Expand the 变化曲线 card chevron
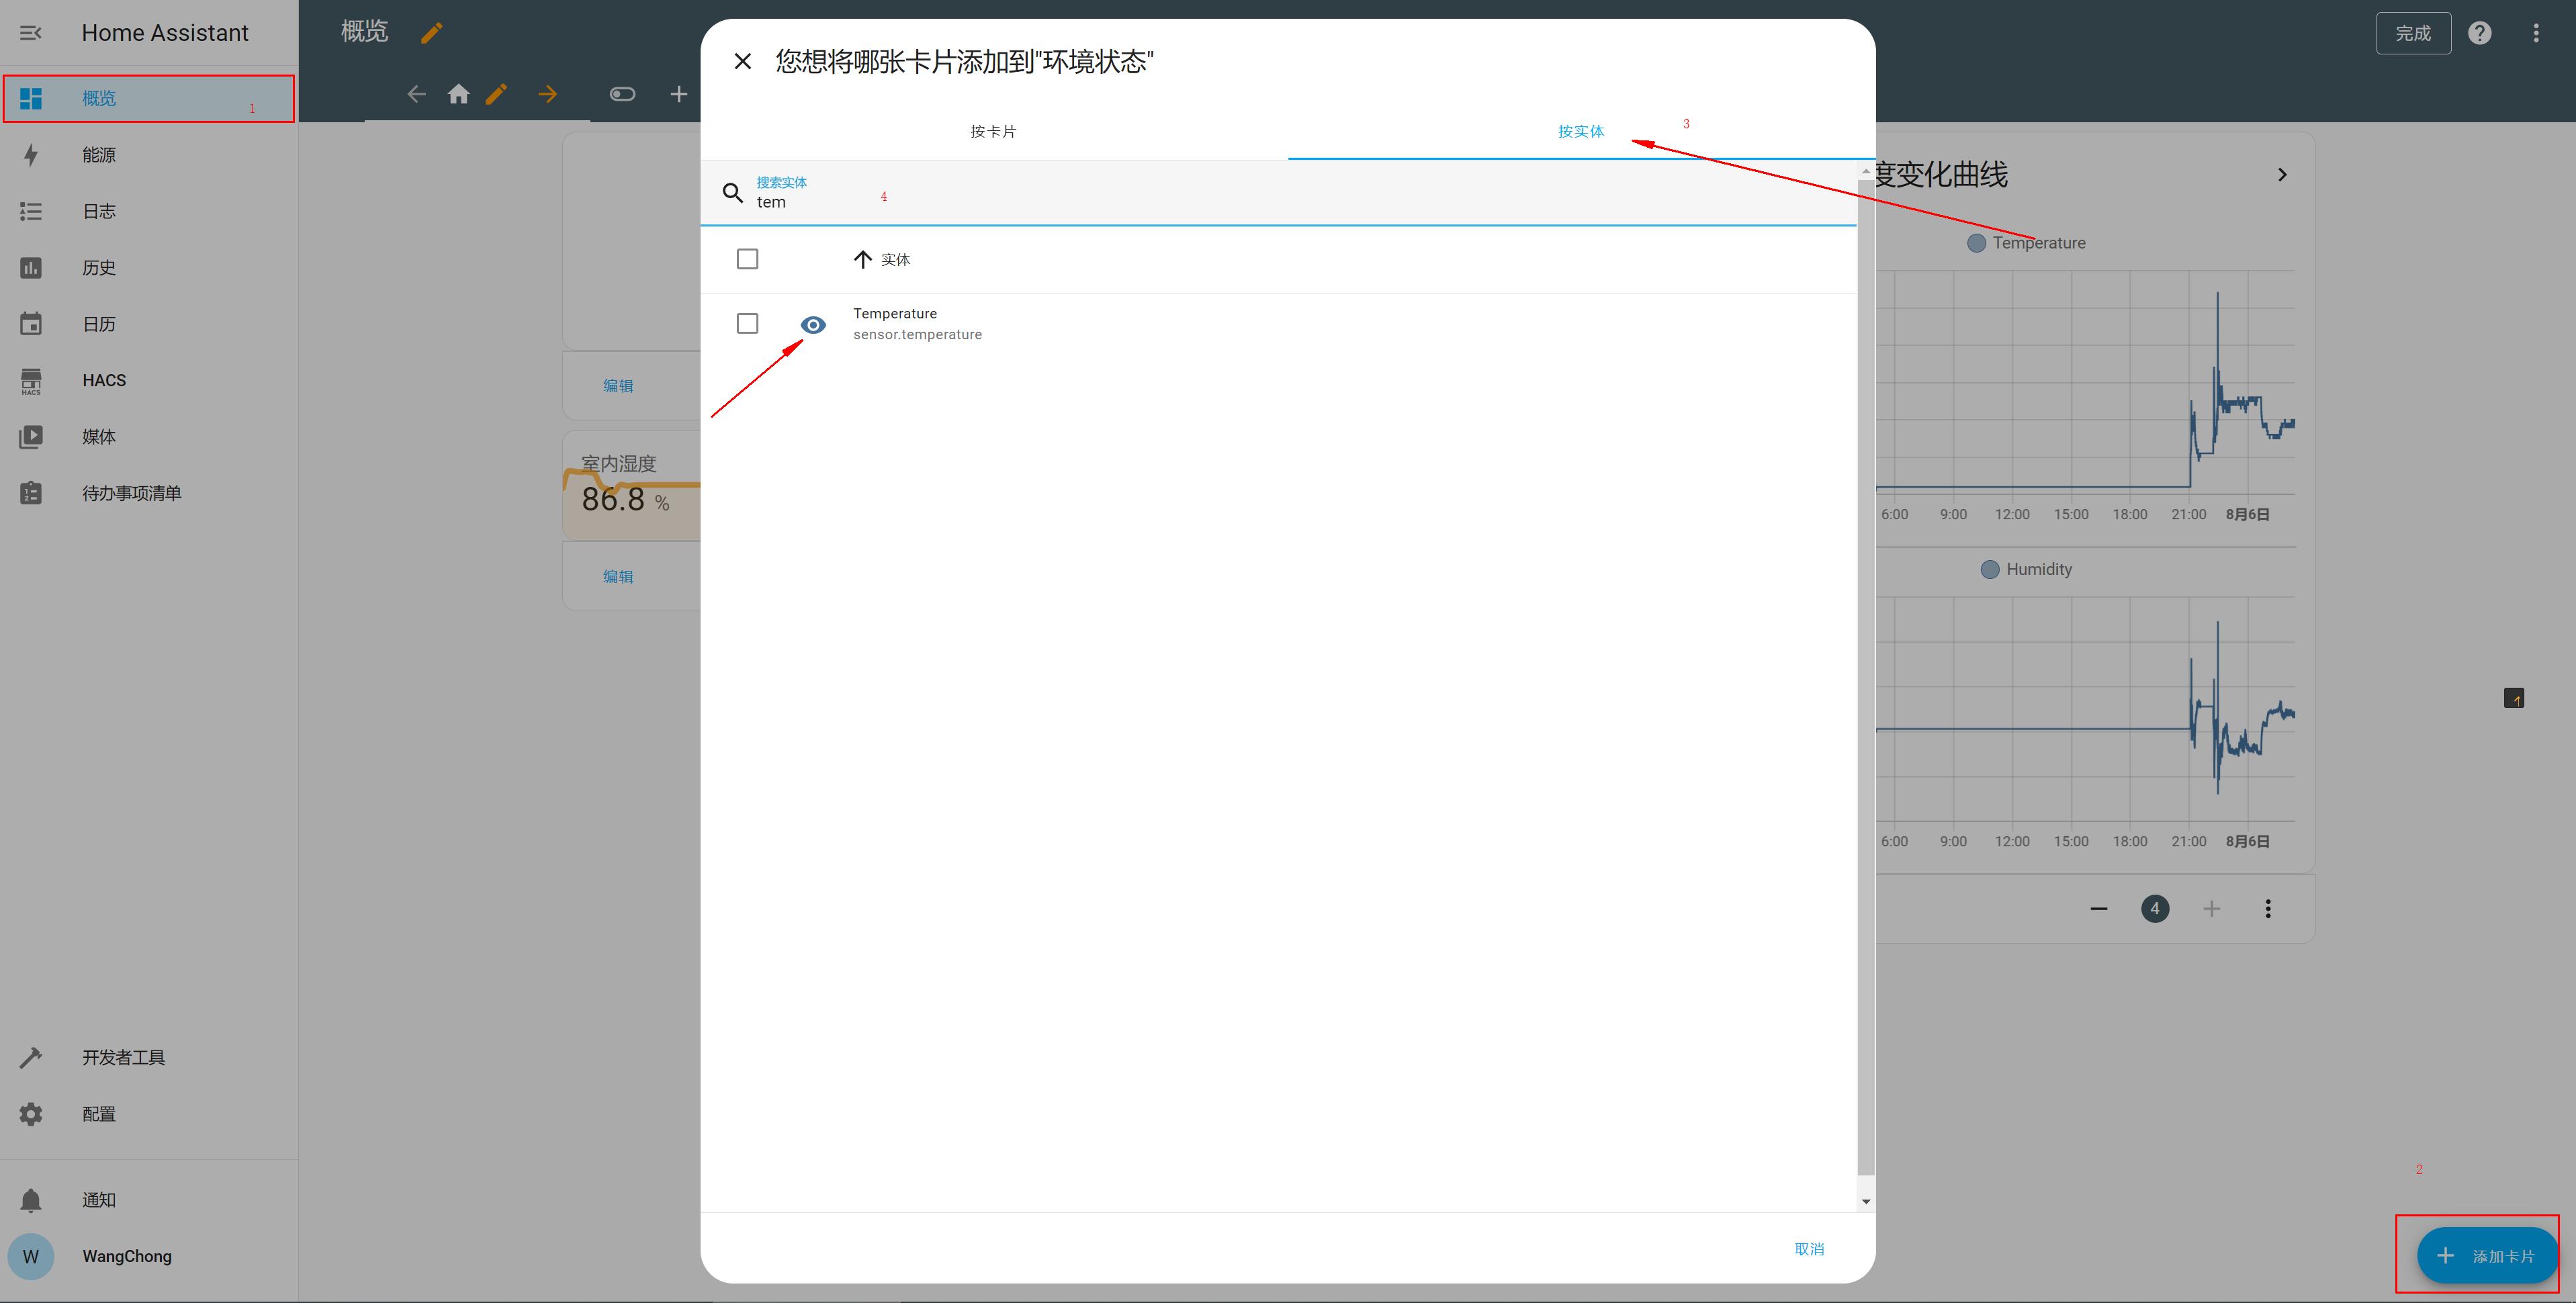Image resolution: width=2576 pixels, height=1303 pixels. tap(2281, 174)
